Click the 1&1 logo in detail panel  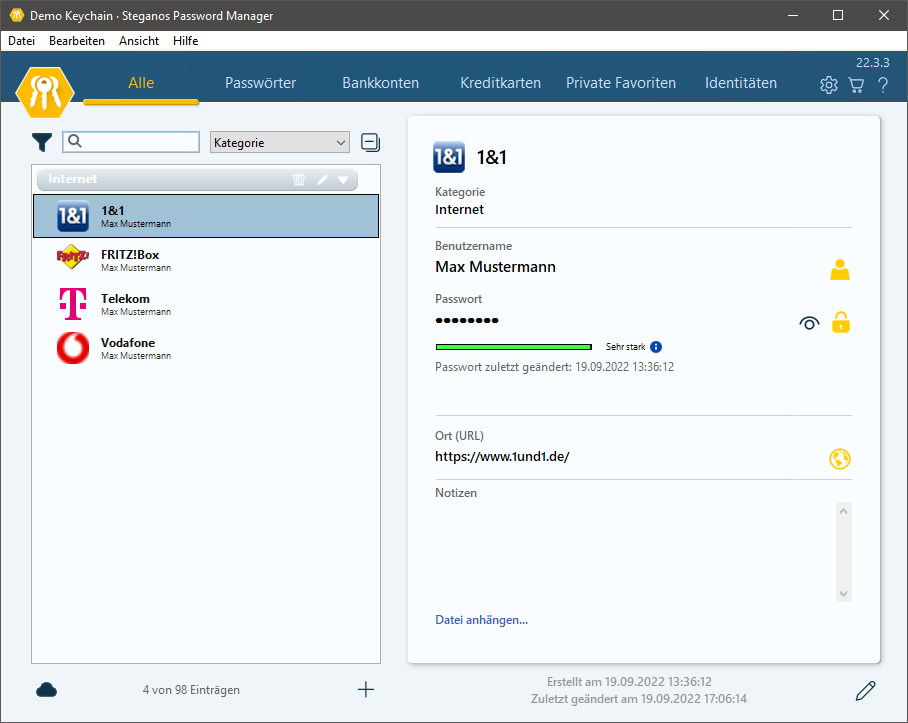click(449, 157)
